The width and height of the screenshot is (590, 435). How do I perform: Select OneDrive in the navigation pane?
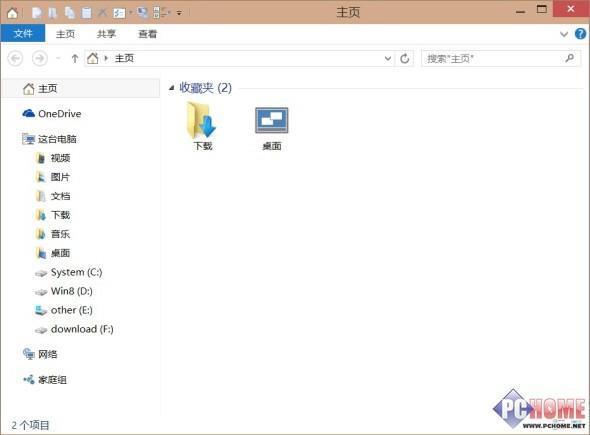pos(59,114)
